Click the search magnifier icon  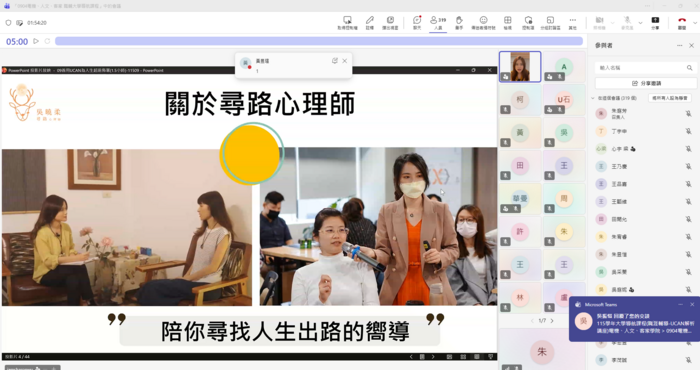point(689,68)
